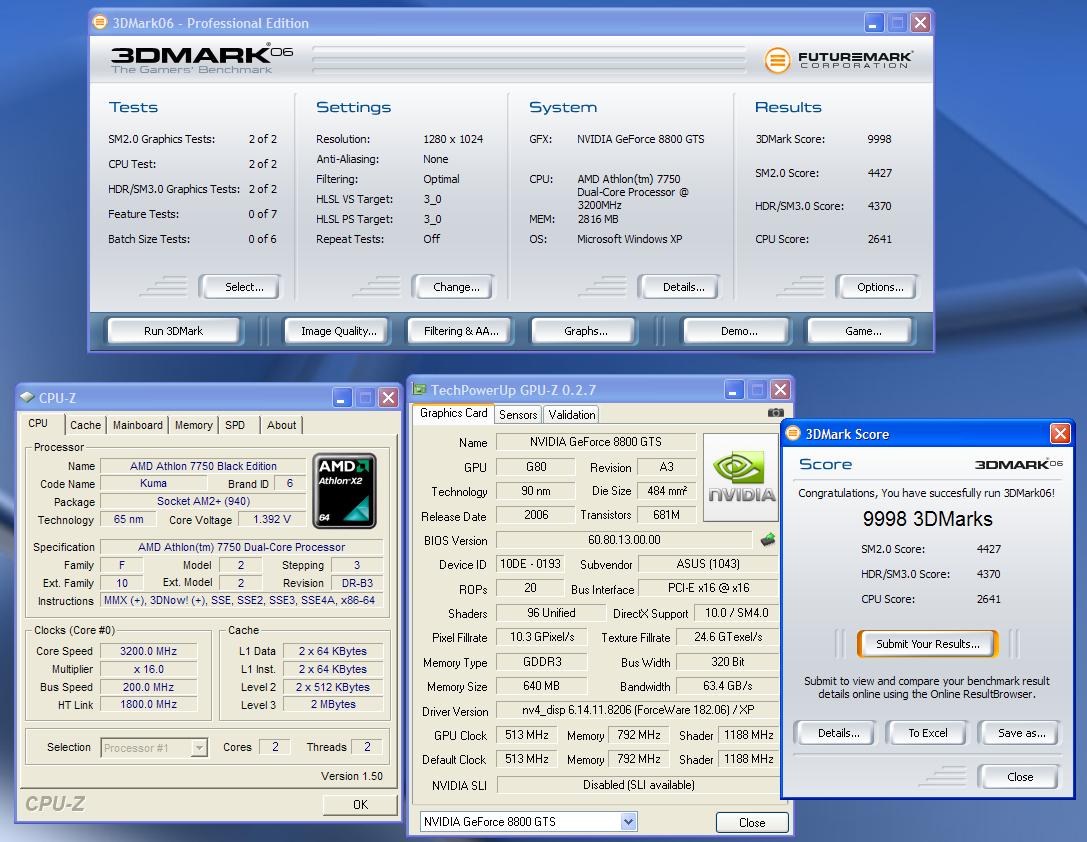Click Close in the 3DMark Score dialog

tap(1020, 777)
